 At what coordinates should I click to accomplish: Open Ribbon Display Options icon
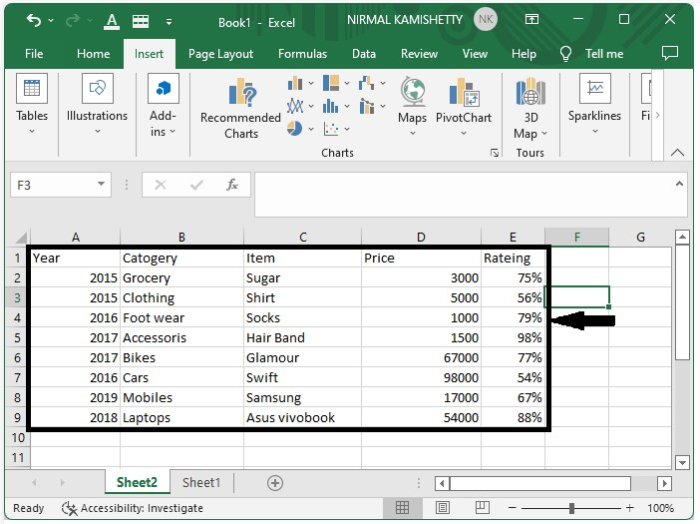[532, 19]
